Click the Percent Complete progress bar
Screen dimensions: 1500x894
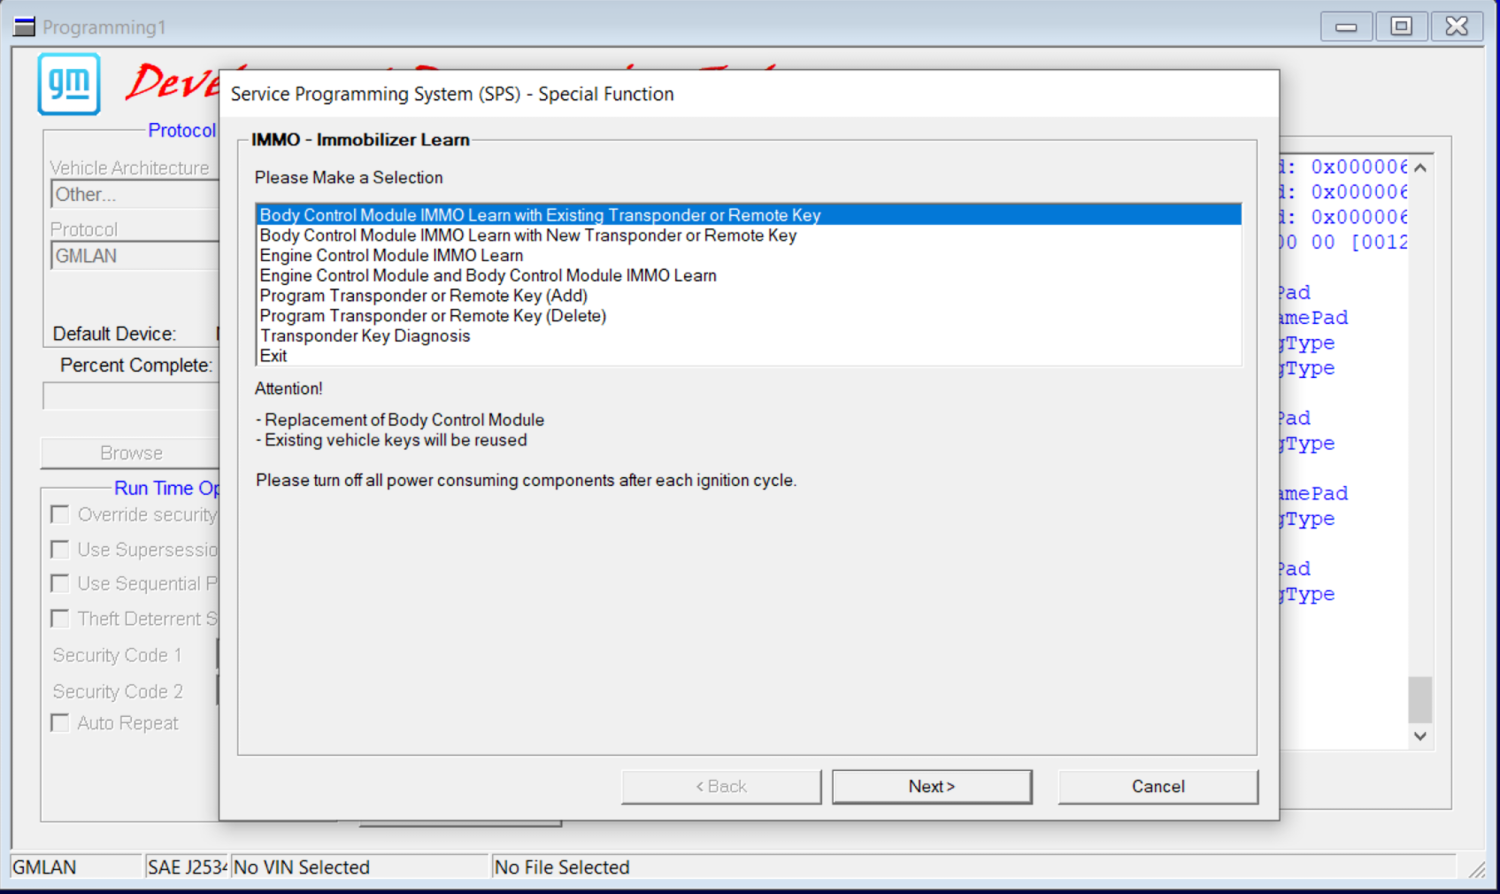131,396
